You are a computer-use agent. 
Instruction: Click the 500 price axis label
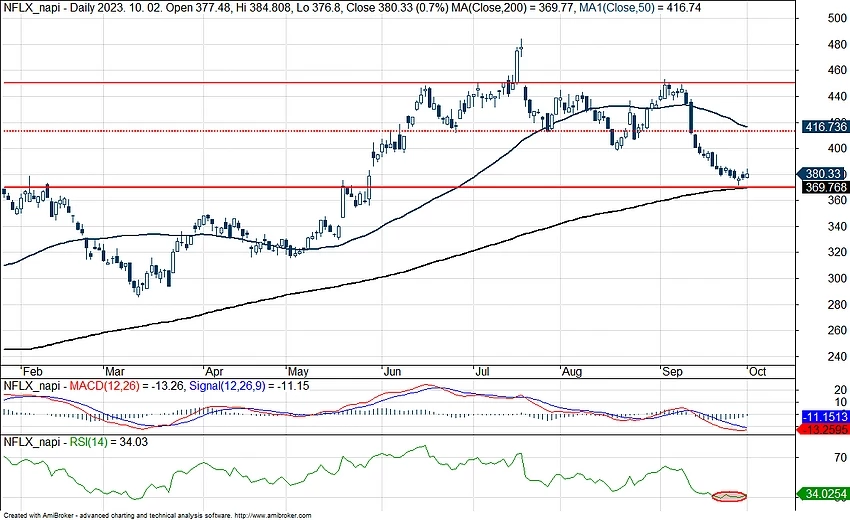coord(837,18)
